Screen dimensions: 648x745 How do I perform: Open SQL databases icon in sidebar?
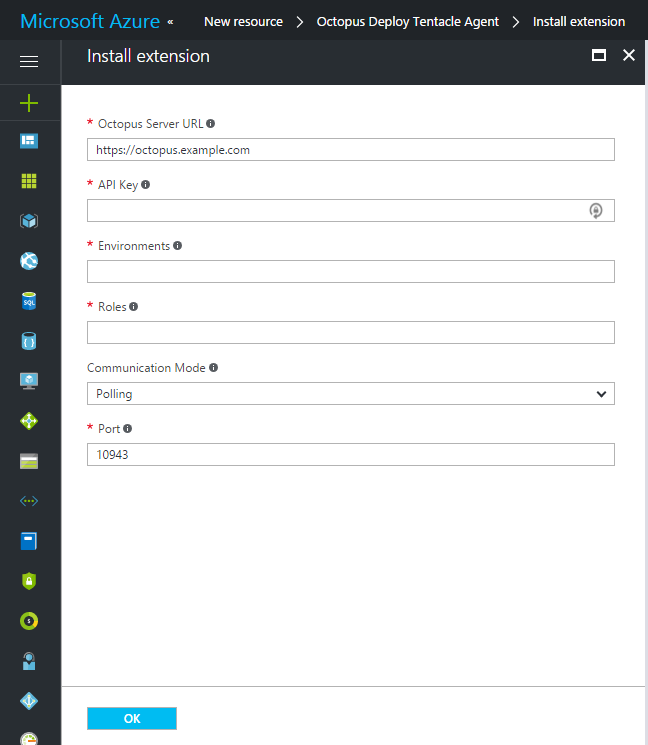[x=29, y=301]
